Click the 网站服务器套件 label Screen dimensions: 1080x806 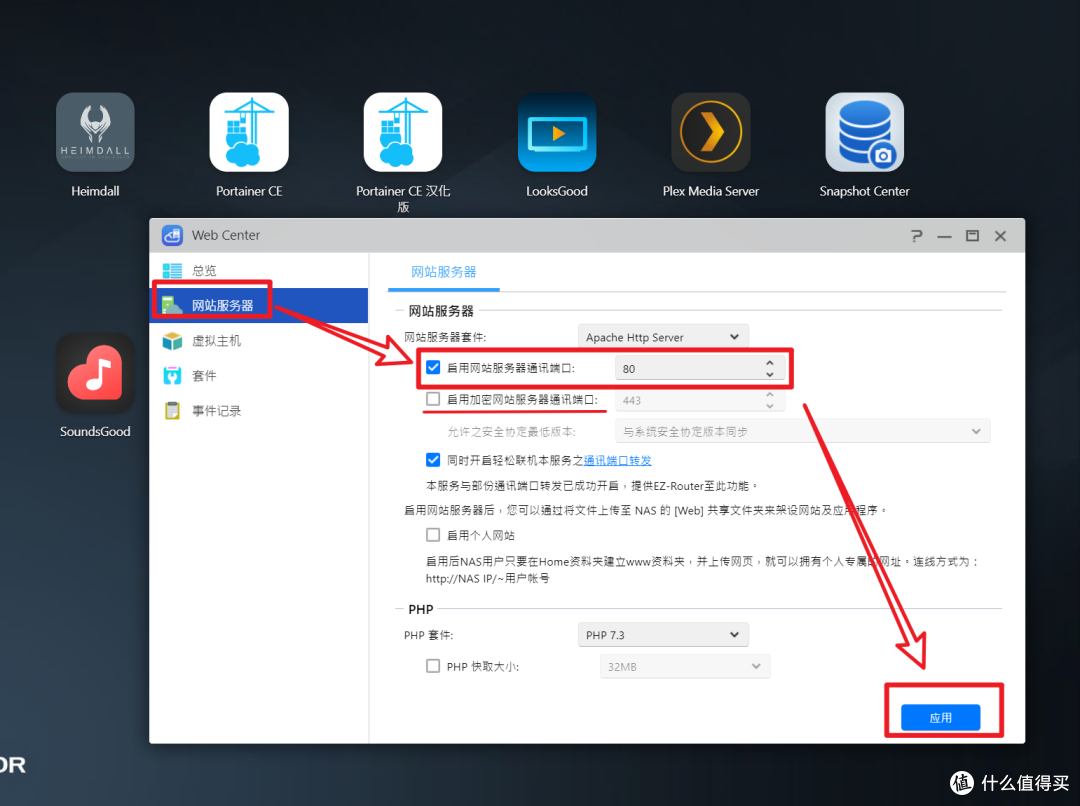coord(445,337)
